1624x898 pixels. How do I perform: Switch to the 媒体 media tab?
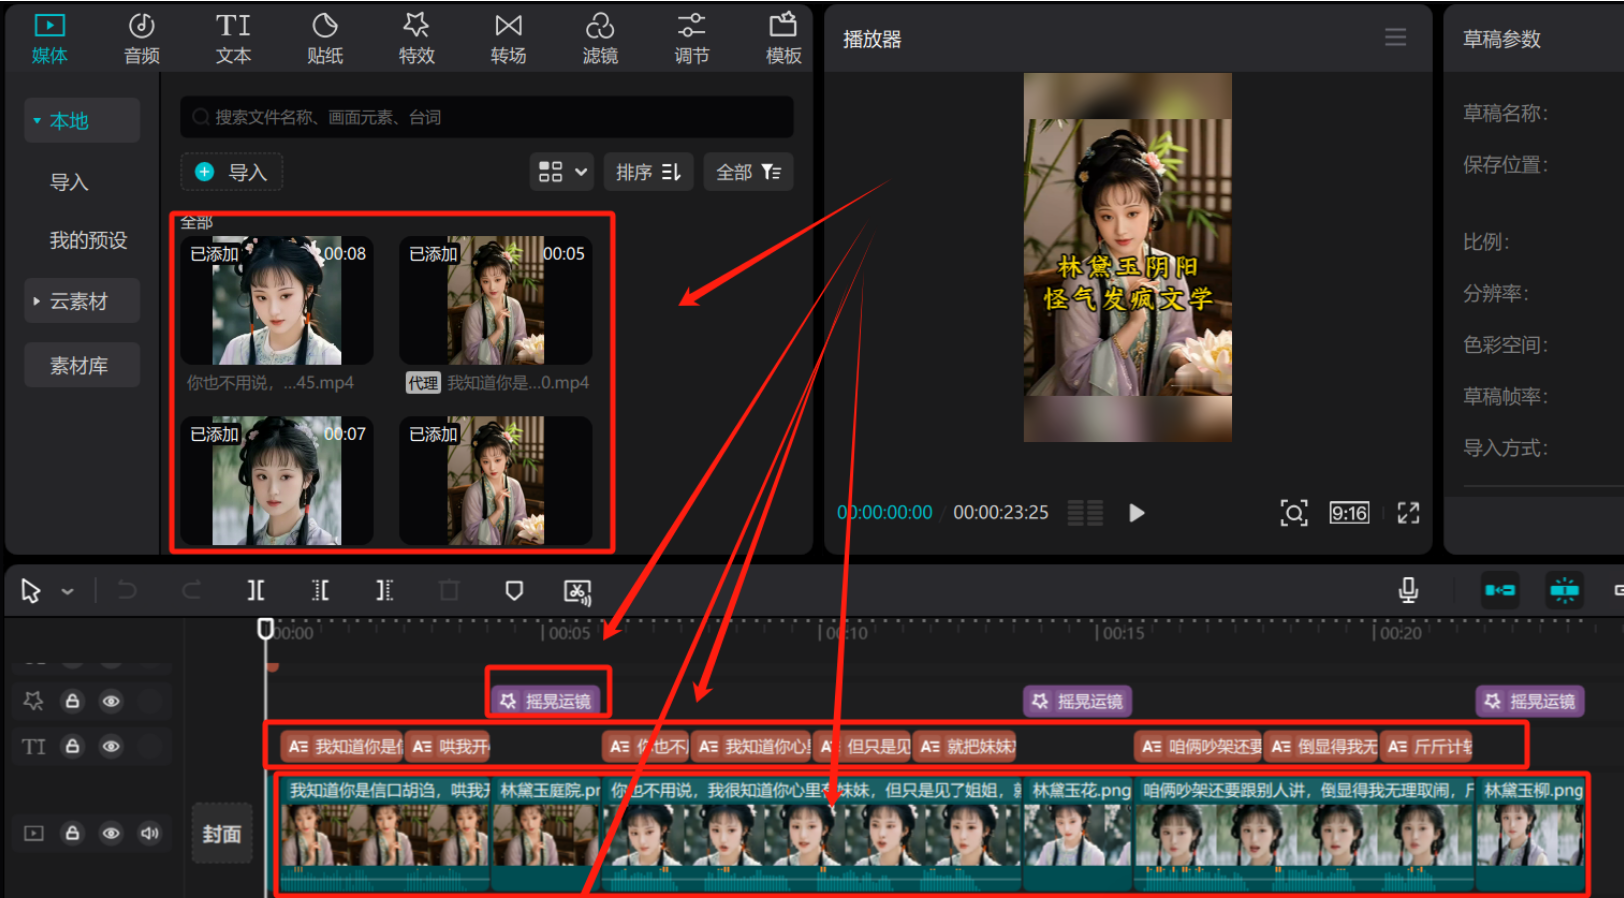point(49,39)
